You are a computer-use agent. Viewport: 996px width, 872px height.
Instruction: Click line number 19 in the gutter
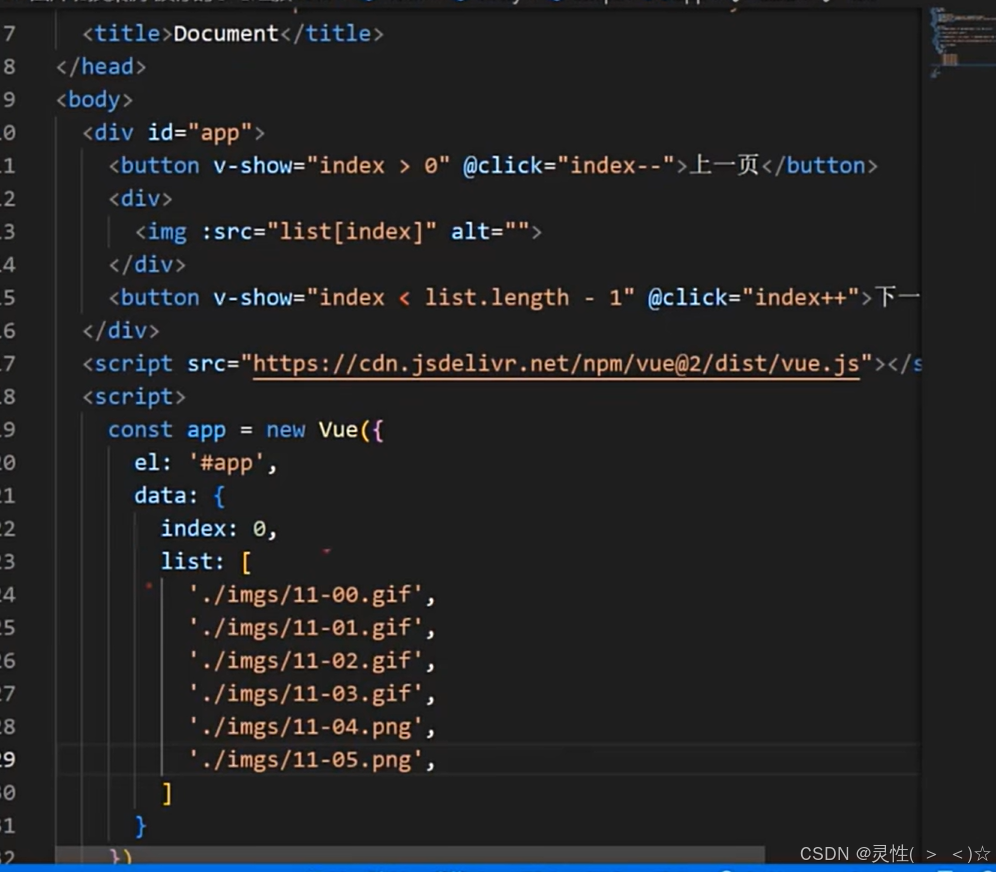(x=12, y=429)
